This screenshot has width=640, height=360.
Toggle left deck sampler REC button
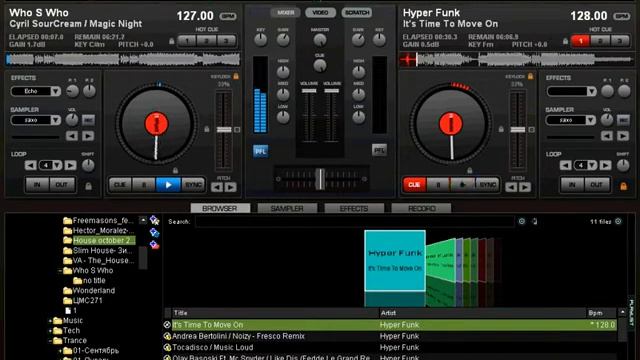coord(88,120)
